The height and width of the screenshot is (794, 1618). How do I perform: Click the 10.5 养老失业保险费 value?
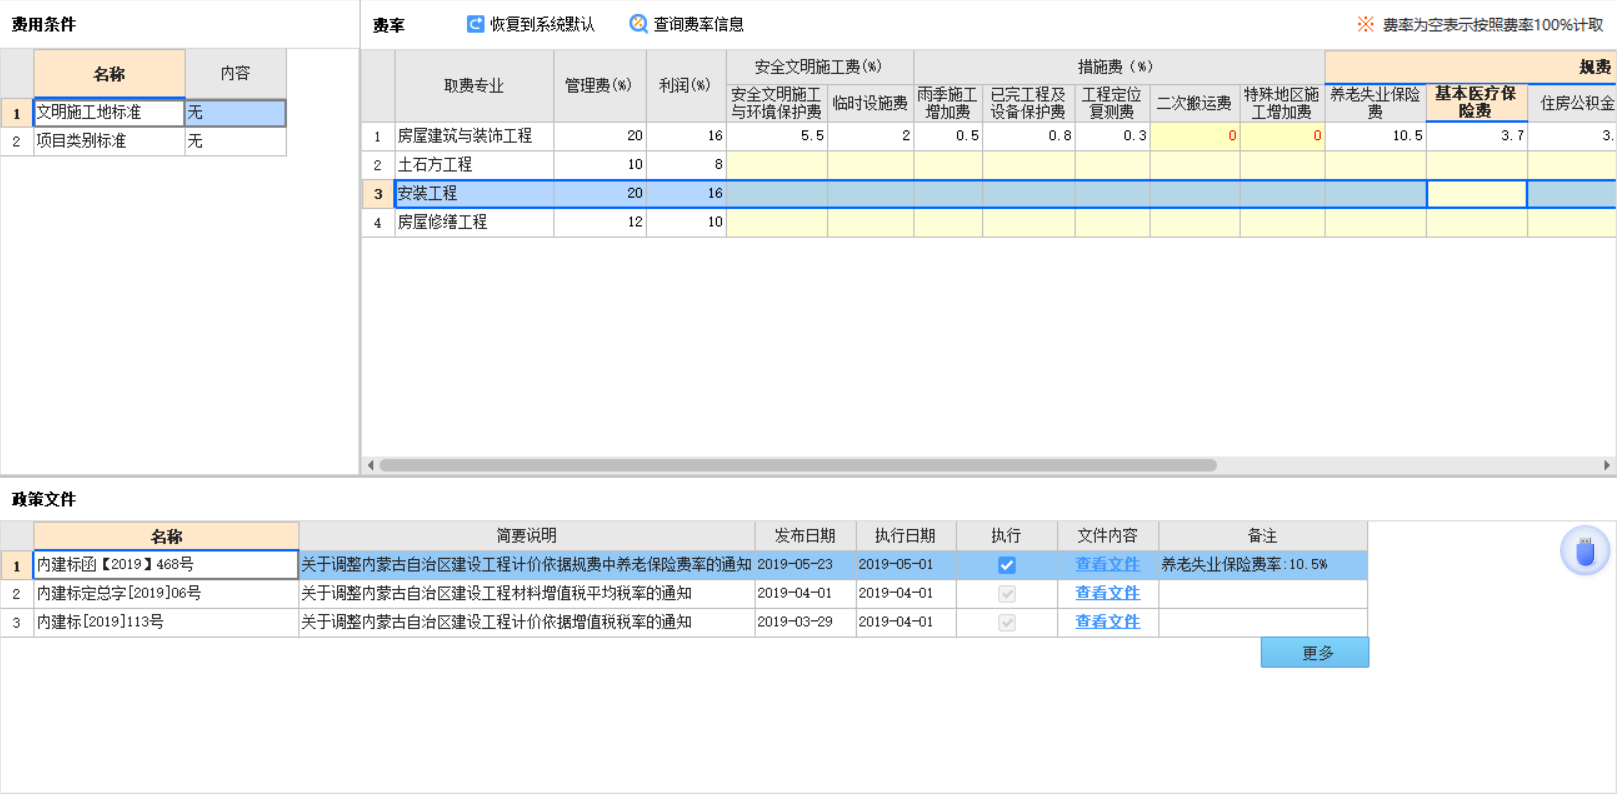pos(1375,136)
